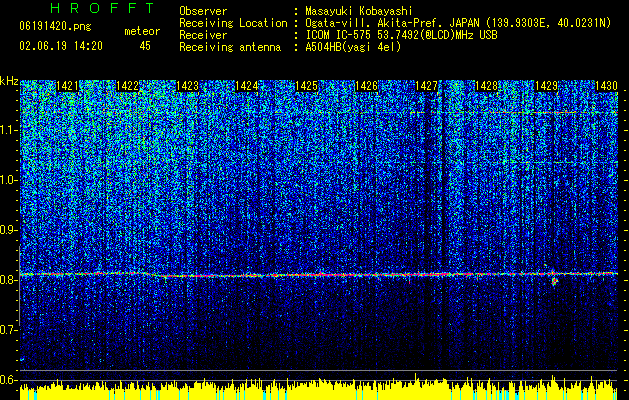
Task: Select the Ogata-vill. Akita-Pref. JAPAN location text
Action: 458,23
